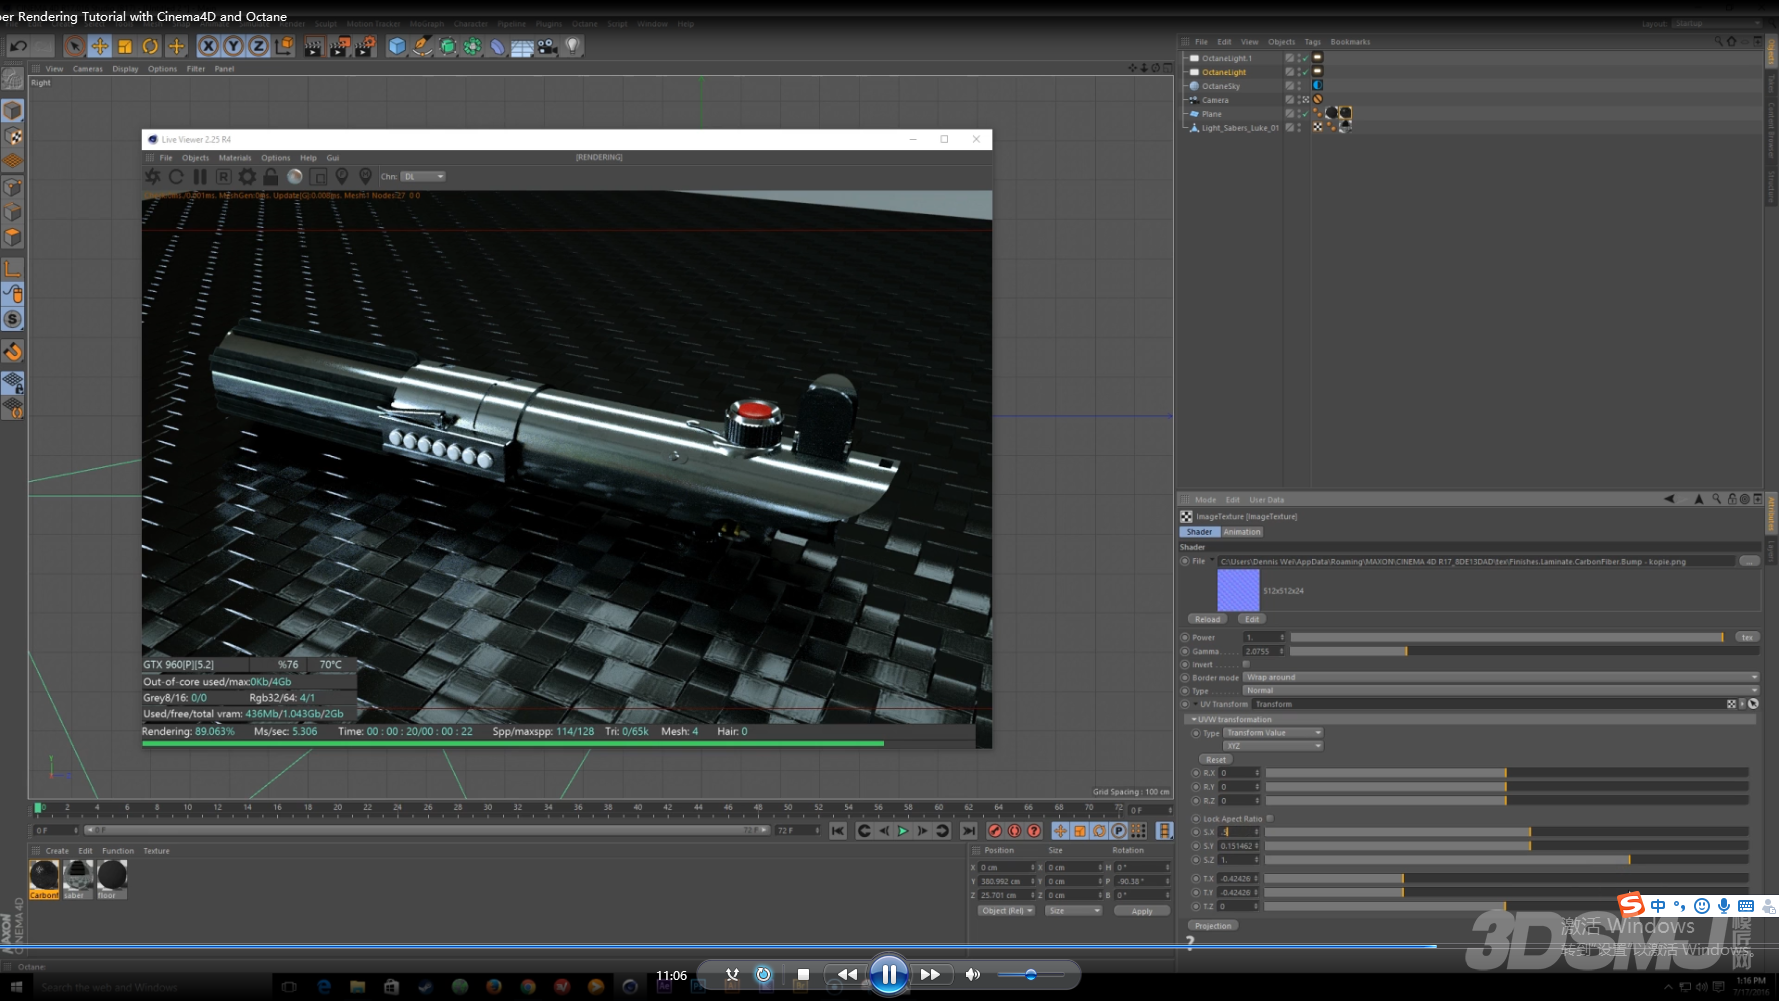Select OctaneSky object in Object Manager
Screen dimensions: 1779x1001
tap(1221, 86)
